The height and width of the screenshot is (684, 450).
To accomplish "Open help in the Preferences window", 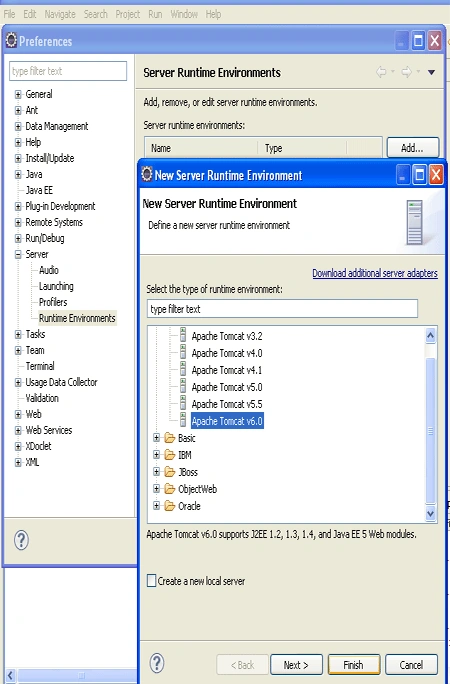I will tap(21, 540).
